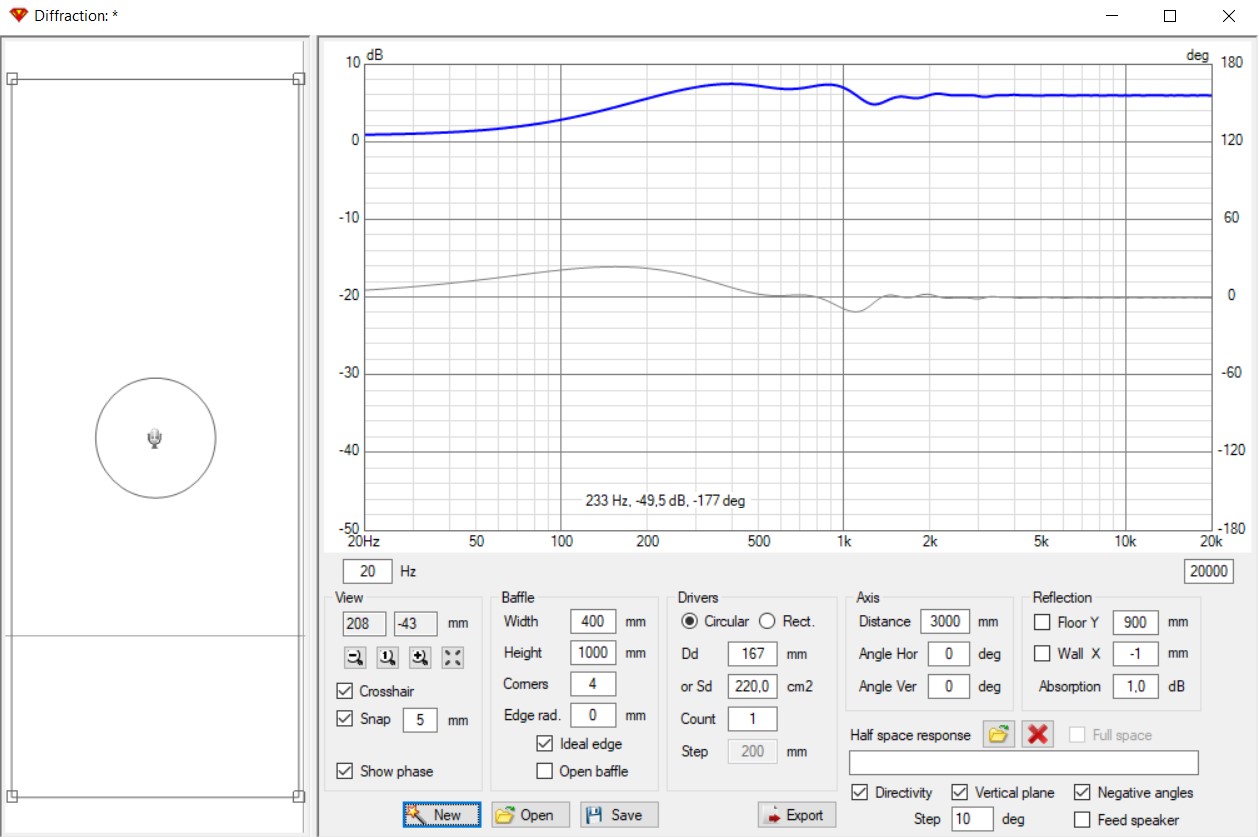Click top-right baffle corner handle
The height and width of the screenshot is (837, 1259).
click(298, 79)
